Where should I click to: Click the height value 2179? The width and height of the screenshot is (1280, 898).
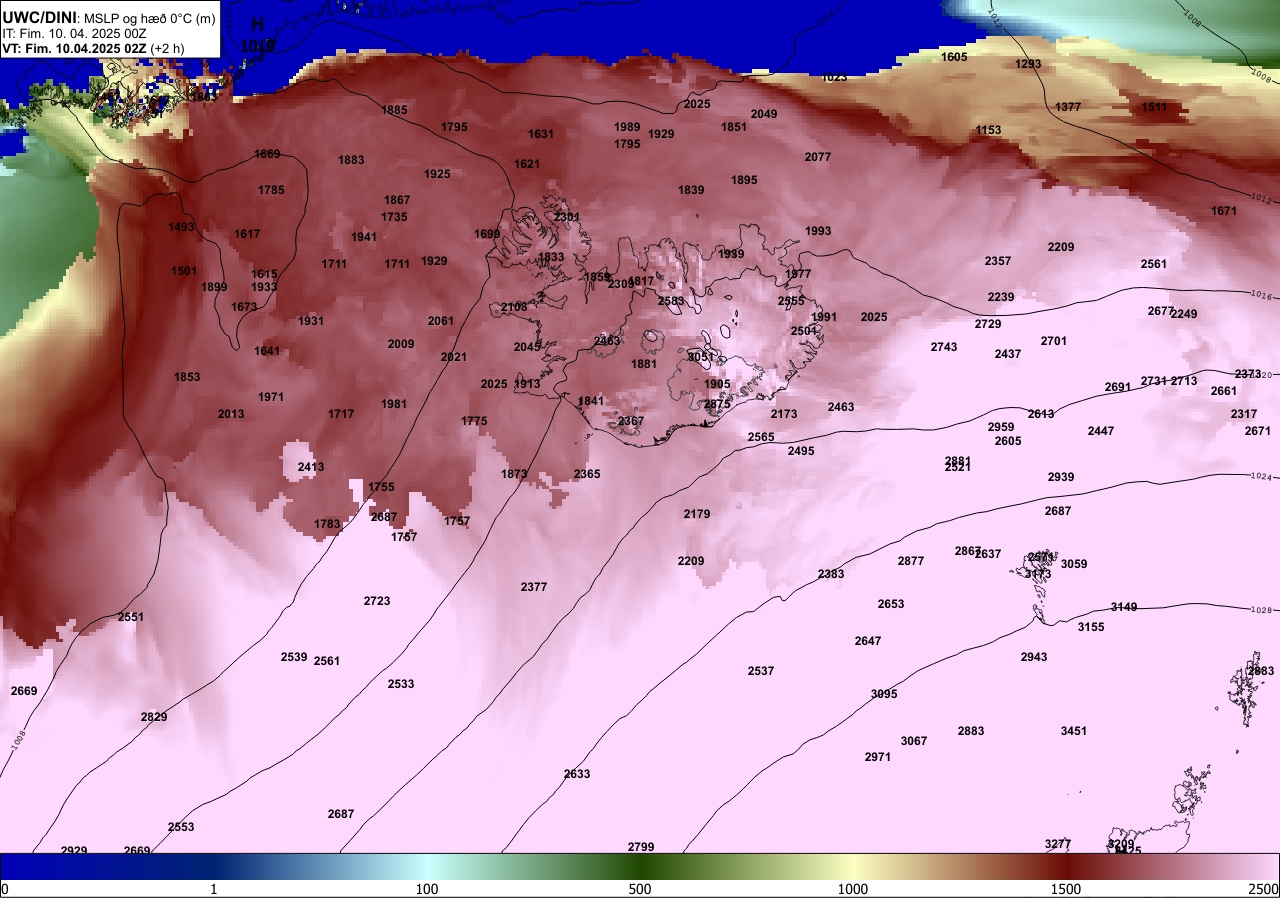pos(697,514)
